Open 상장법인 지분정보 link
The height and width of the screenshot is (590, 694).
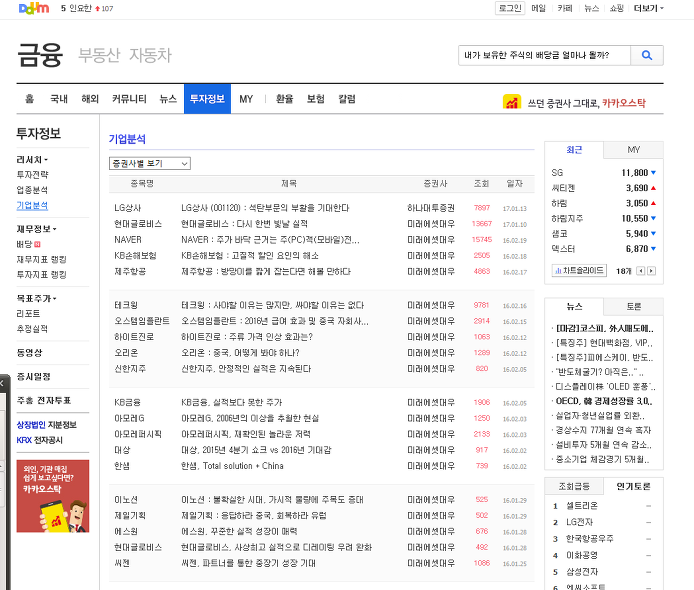pyautogui.click(x=46, y=425)
